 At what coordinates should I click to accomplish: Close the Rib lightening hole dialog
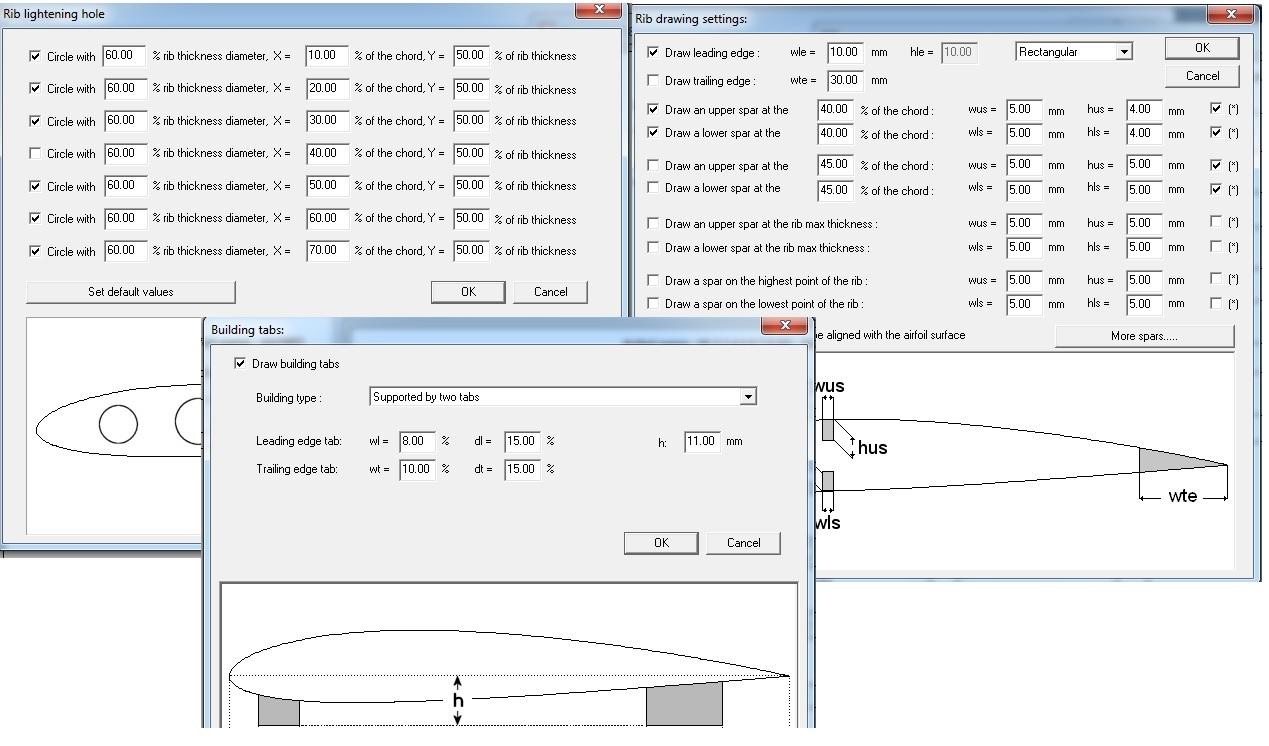pos(598,10)
